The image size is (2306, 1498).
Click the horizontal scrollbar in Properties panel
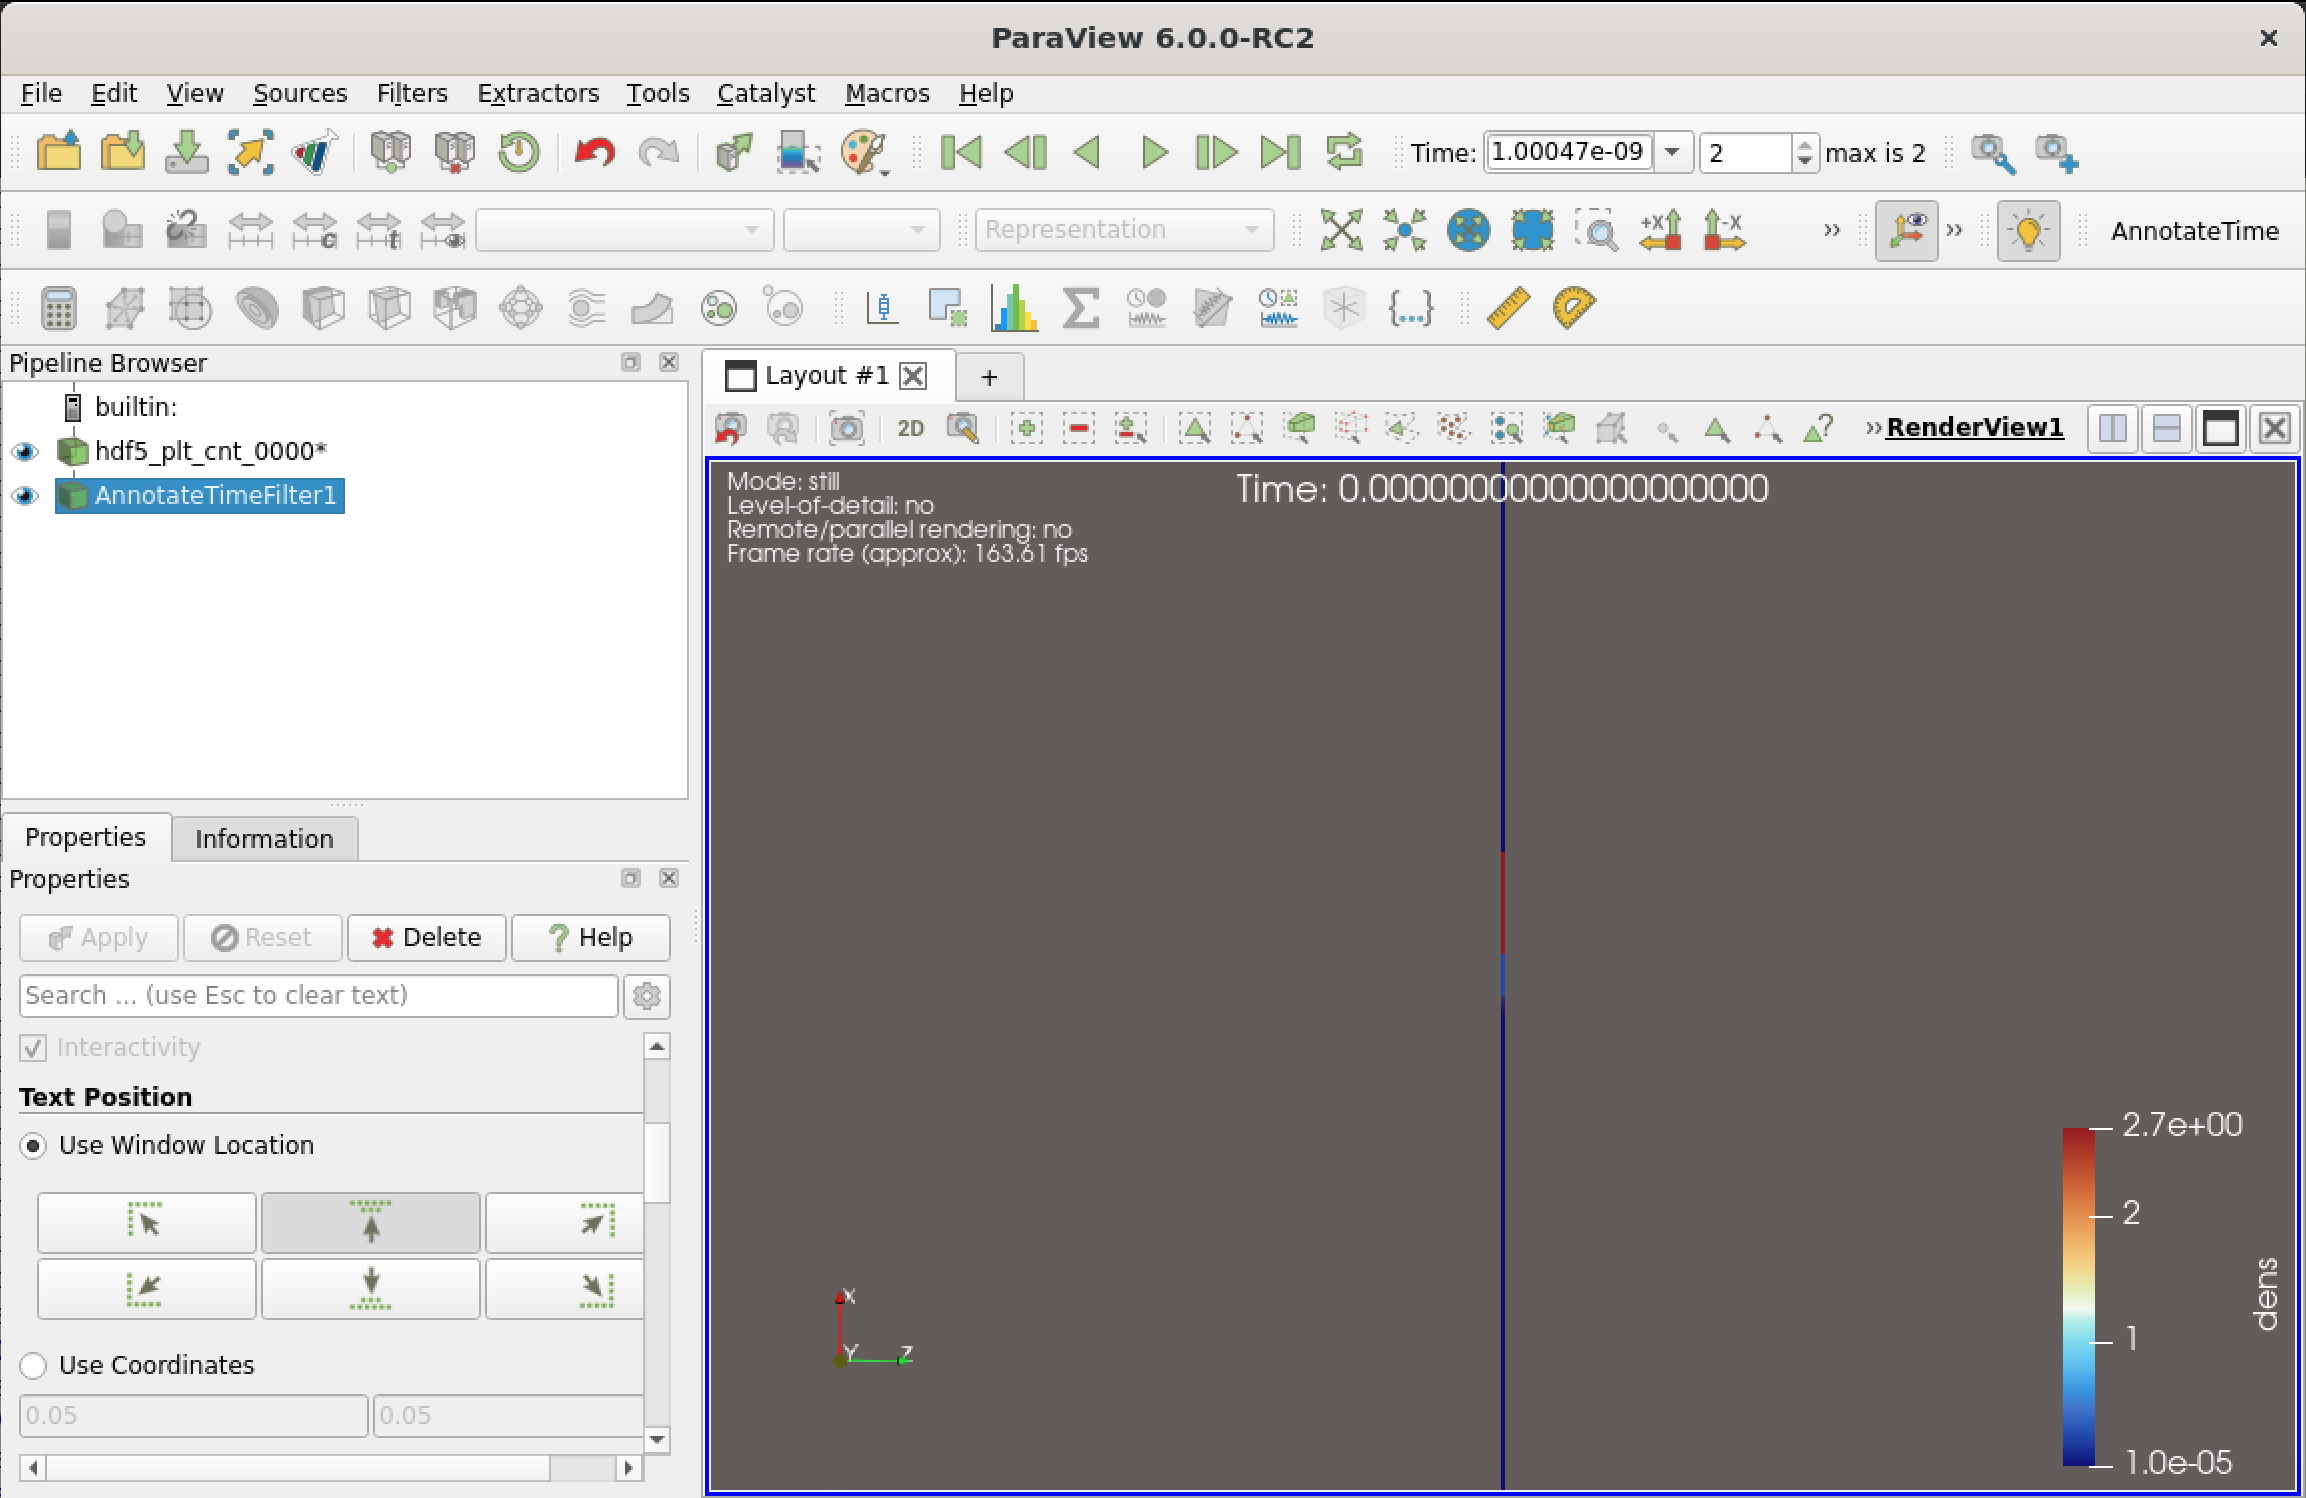tap(330, 1468)
